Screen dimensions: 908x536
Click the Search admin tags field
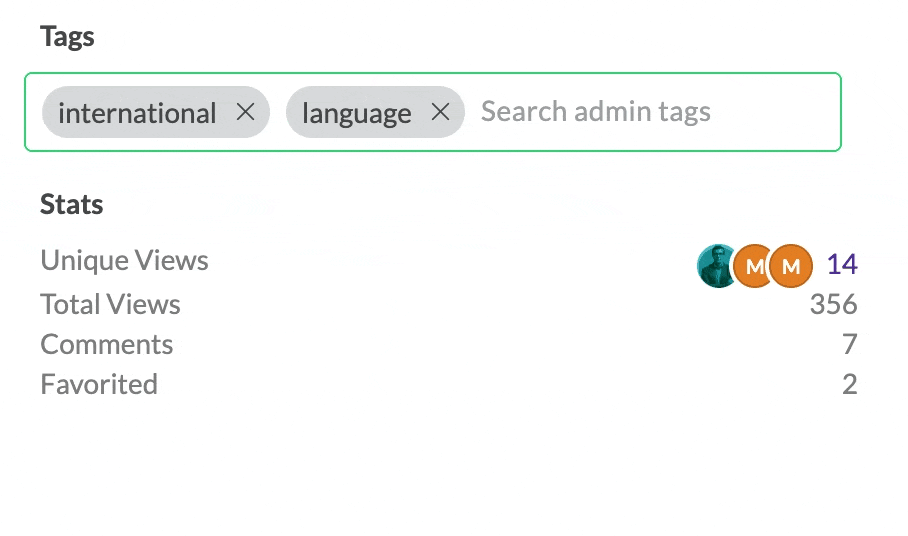coord(596,112)
